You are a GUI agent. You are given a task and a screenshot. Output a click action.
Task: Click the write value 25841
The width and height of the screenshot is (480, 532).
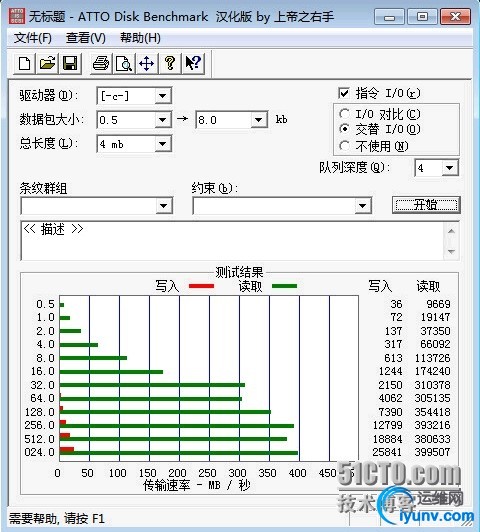[387, 452]
